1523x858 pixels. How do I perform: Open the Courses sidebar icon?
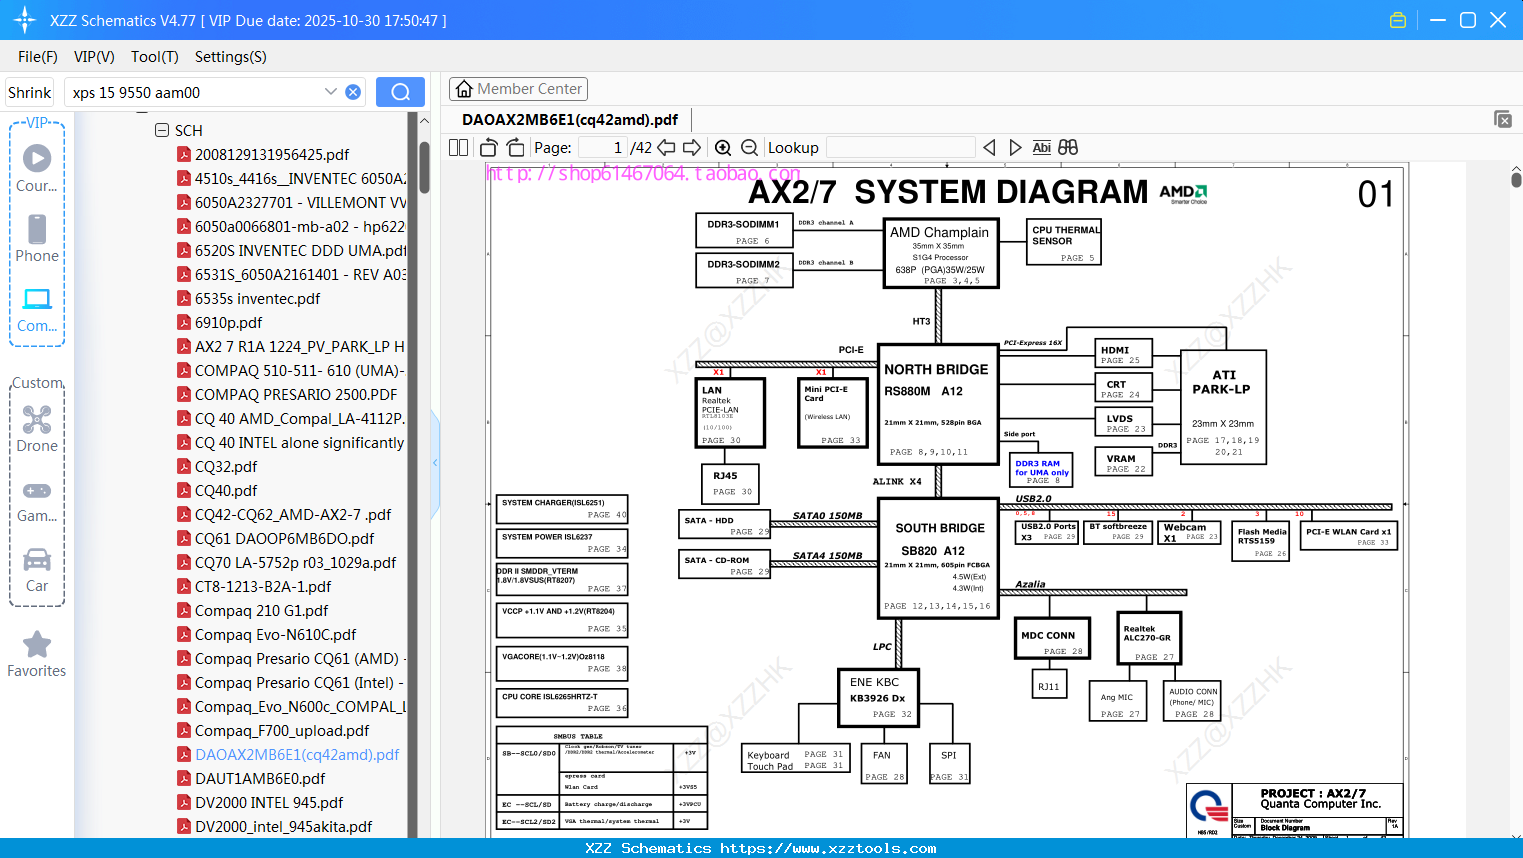[37, 169]
